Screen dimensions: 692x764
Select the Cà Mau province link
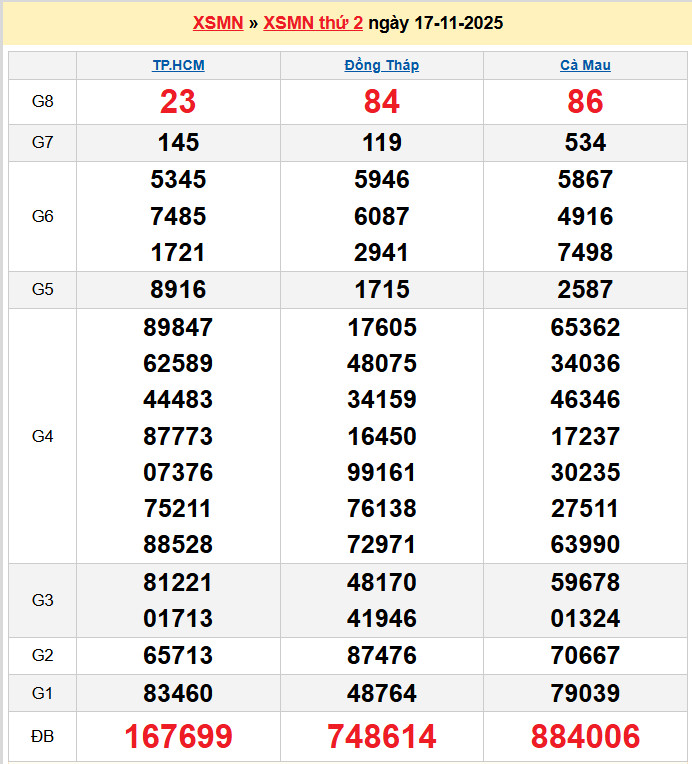(585, 66)
